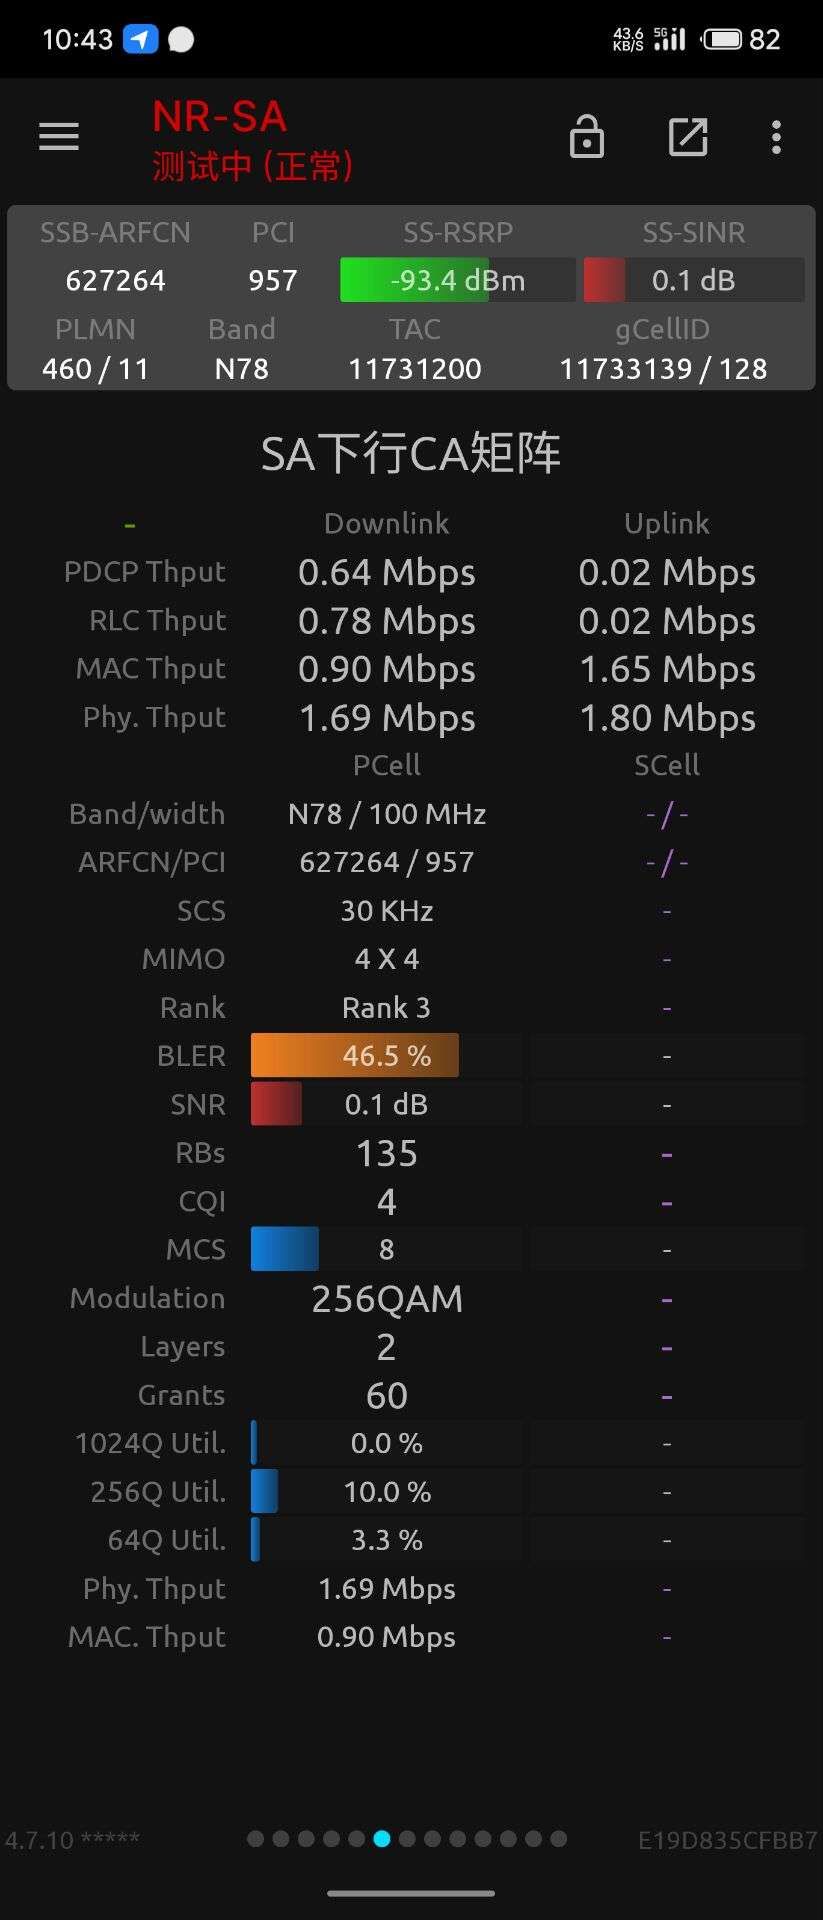Tap the SA下行CA矩阵 section heading
823x1920 pixels.
[x=411, y=454]
